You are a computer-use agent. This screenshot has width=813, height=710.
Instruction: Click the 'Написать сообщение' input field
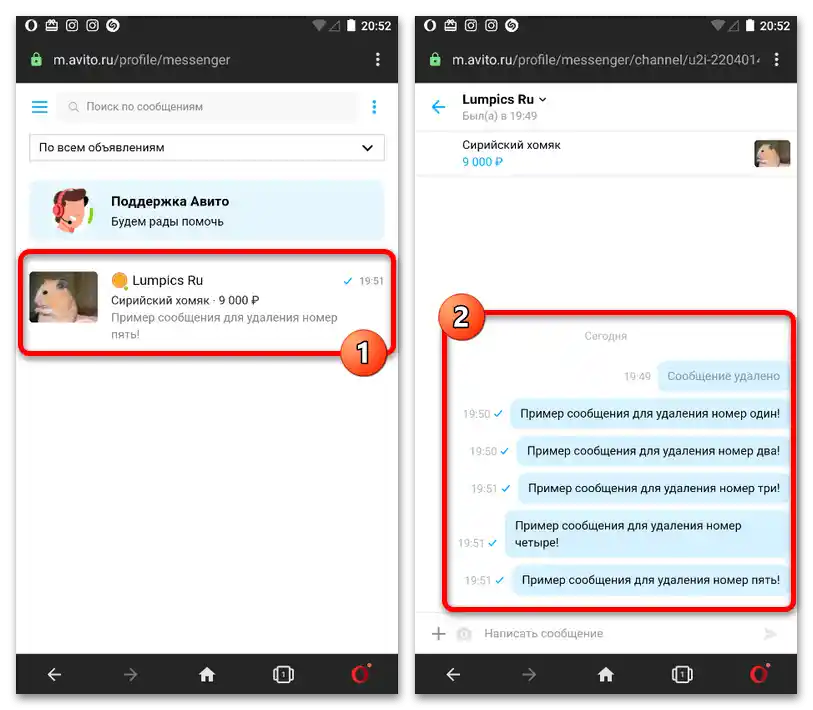(x=617, y=633)
